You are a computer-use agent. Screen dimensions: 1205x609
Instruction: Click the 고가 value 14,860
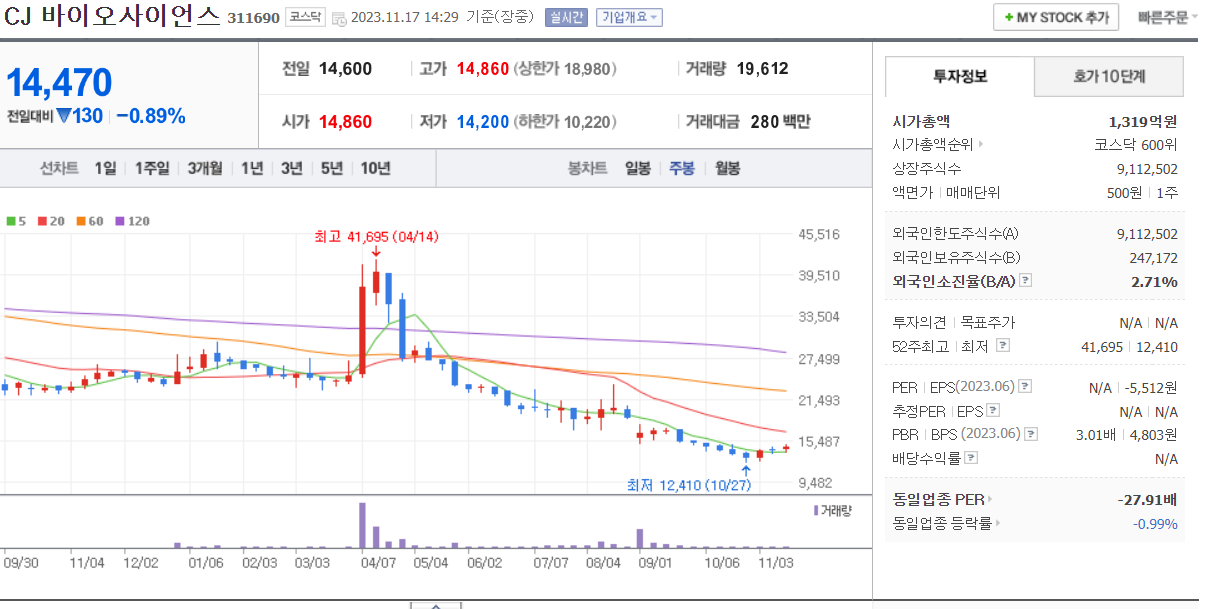coord(483,69)
